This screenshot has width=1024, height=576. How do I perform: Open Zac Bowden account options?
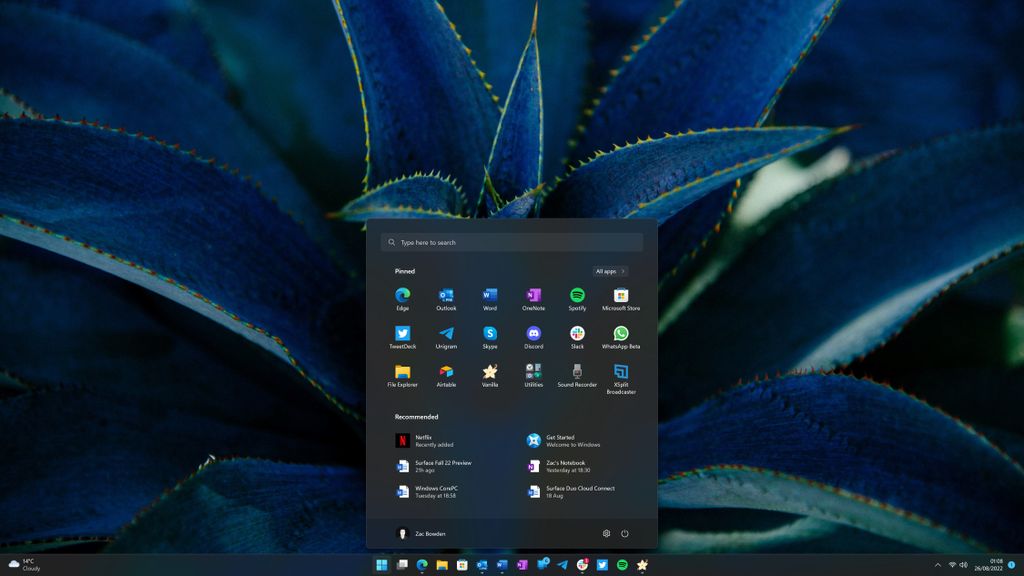pos(415,533)
